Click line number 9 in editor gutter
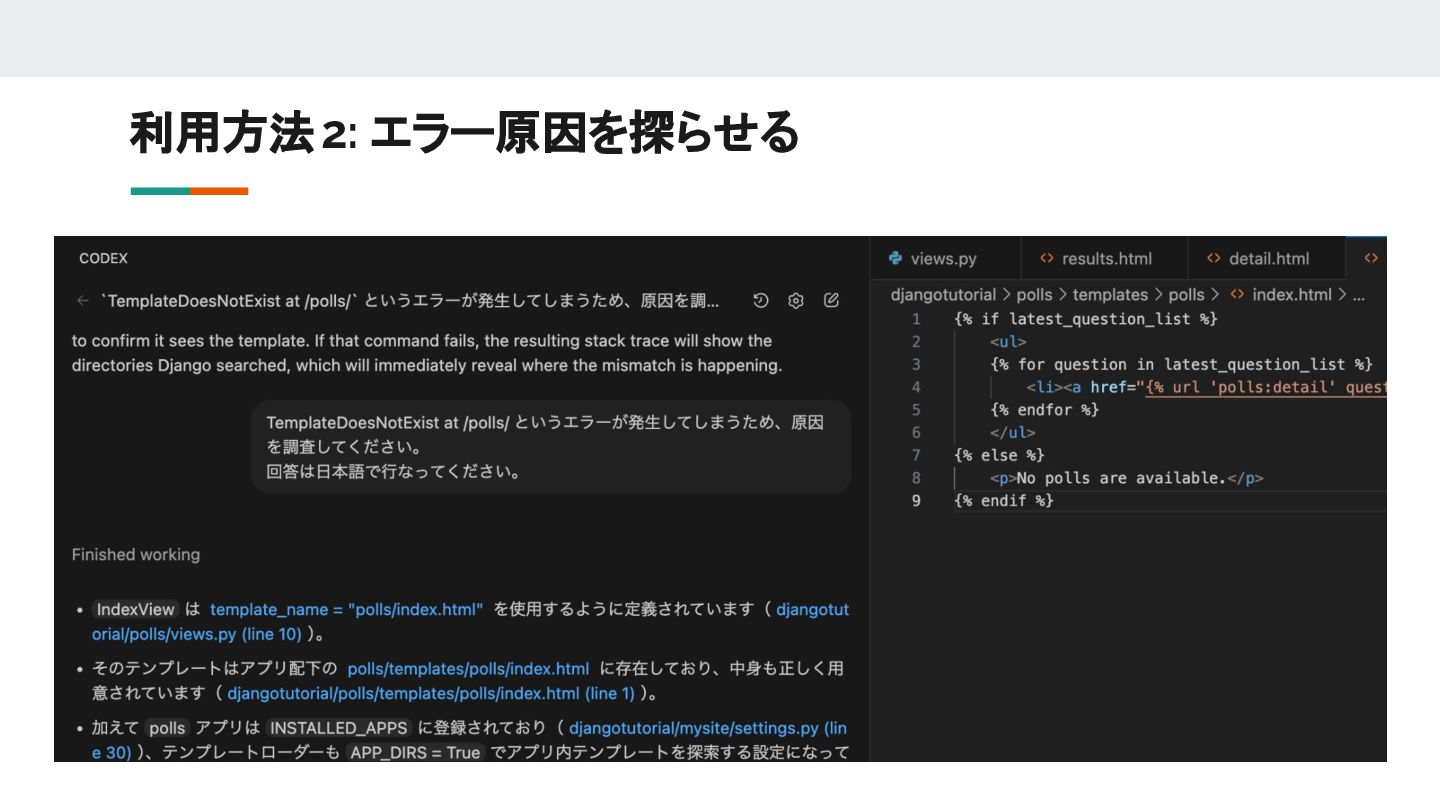Image resolution: width=1440 pixels, height=810 pixels. click(x=916, y=500)
